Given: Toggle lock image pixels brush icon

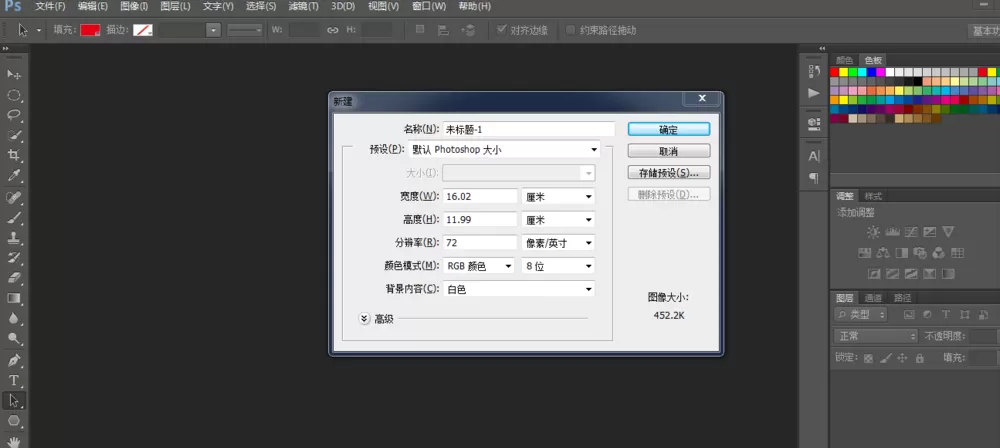Looking at the screenshot, I should [x=885, y=359].
